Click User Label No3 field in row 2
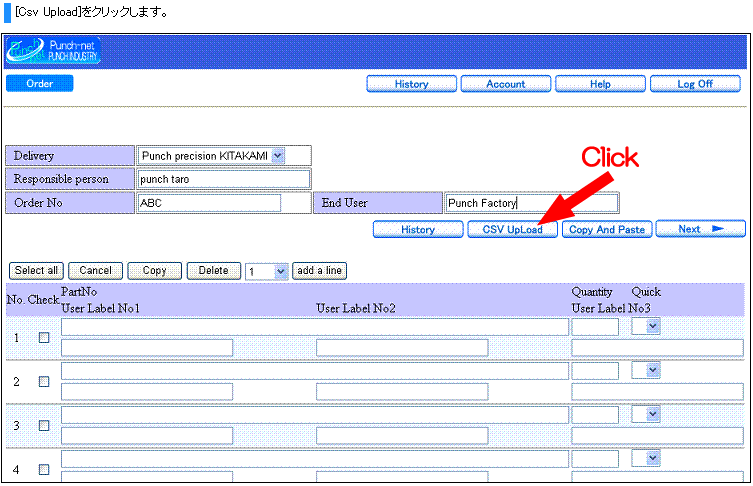 pyautogui.click(x=657, y=391)
